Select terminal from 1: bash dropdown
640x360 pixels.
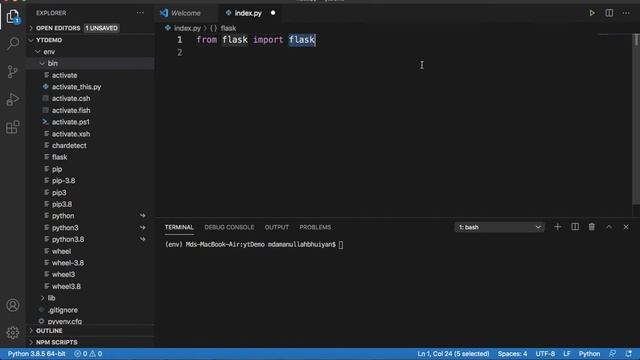tap(499, 227)
